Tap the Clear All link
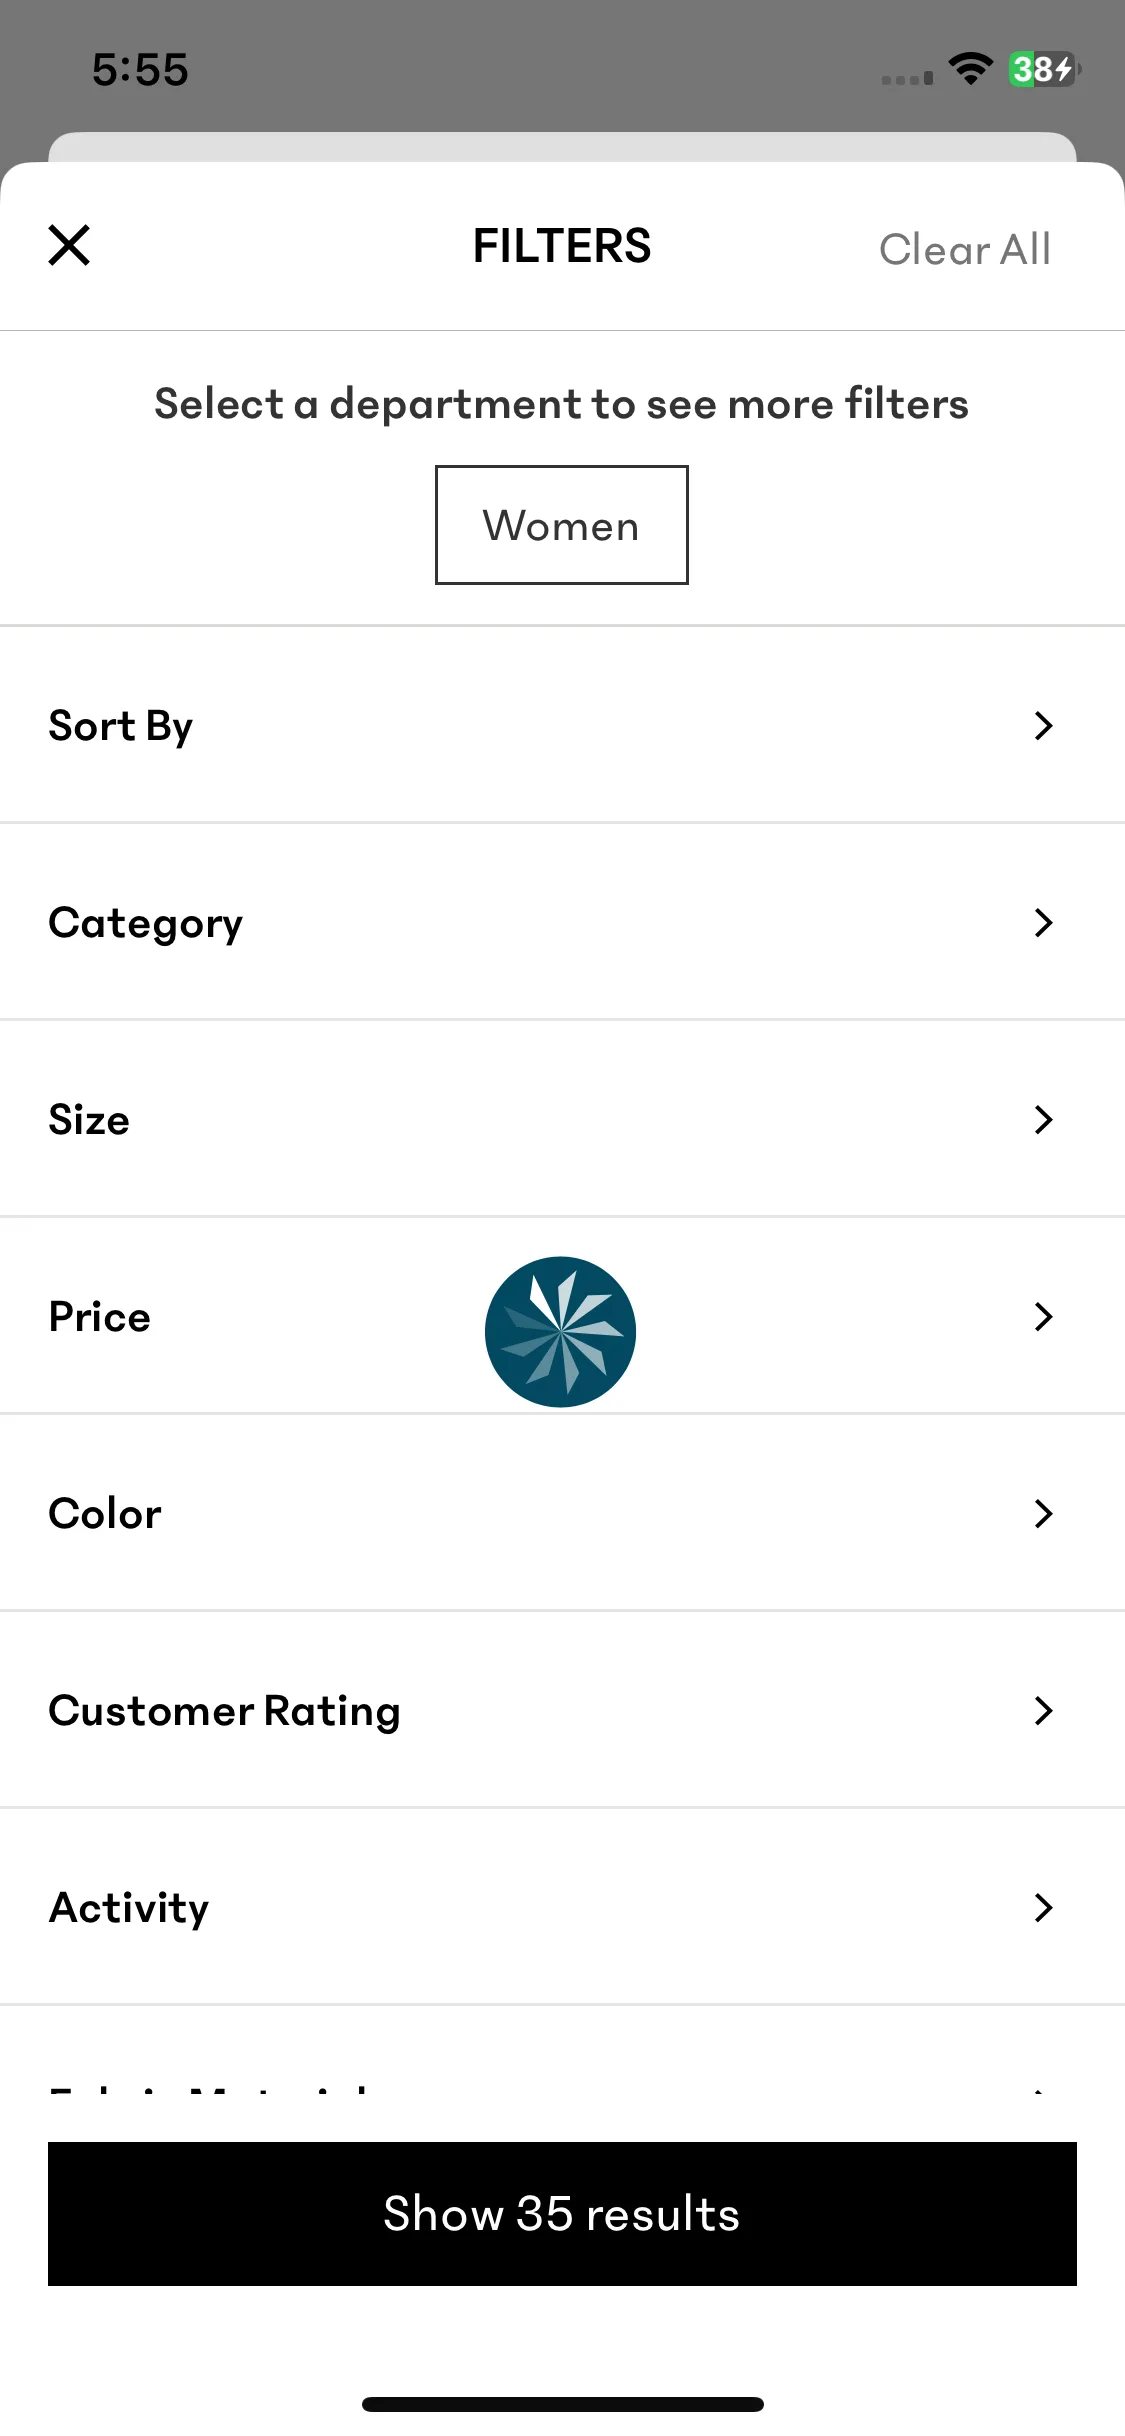1125x2436 pixels. coord(964,249)
